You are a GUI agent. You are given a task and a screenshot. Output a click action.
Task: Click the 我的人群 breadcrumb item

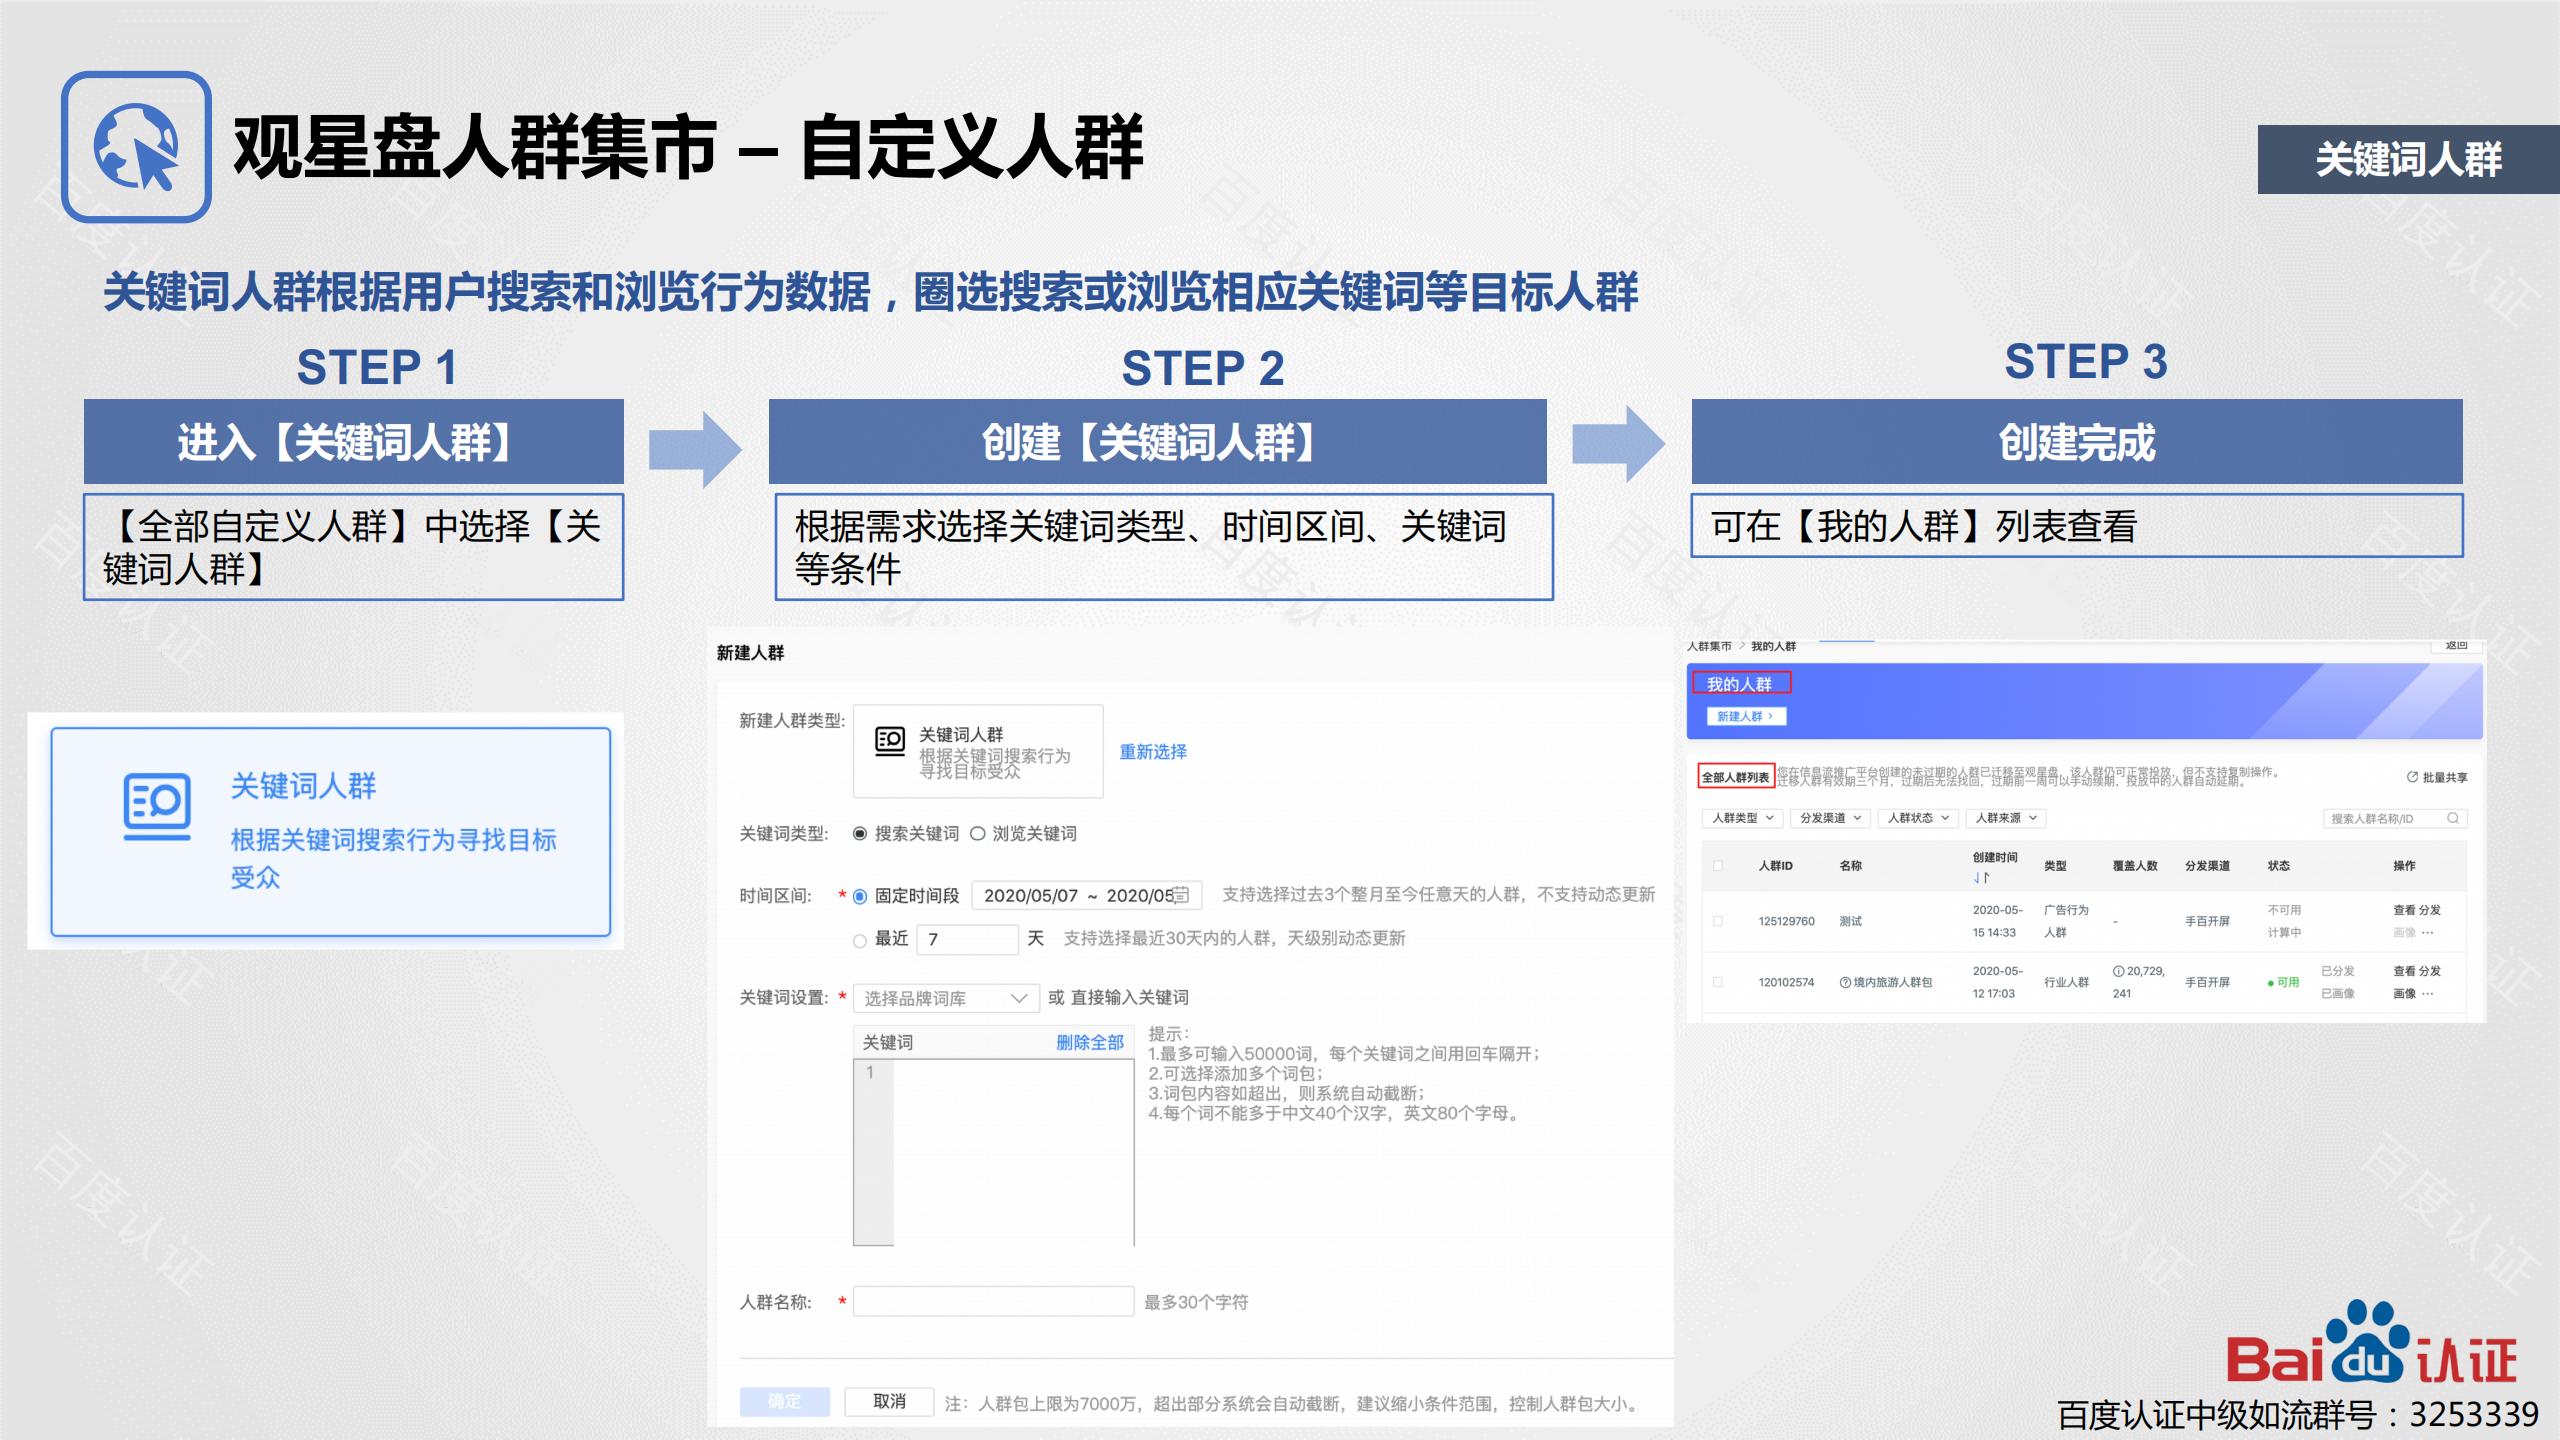coord(1773,646)
